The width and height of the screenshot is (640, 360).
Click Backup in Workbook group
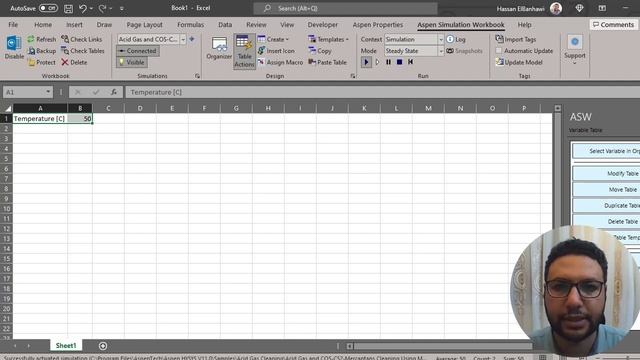[x=42, y=51]
